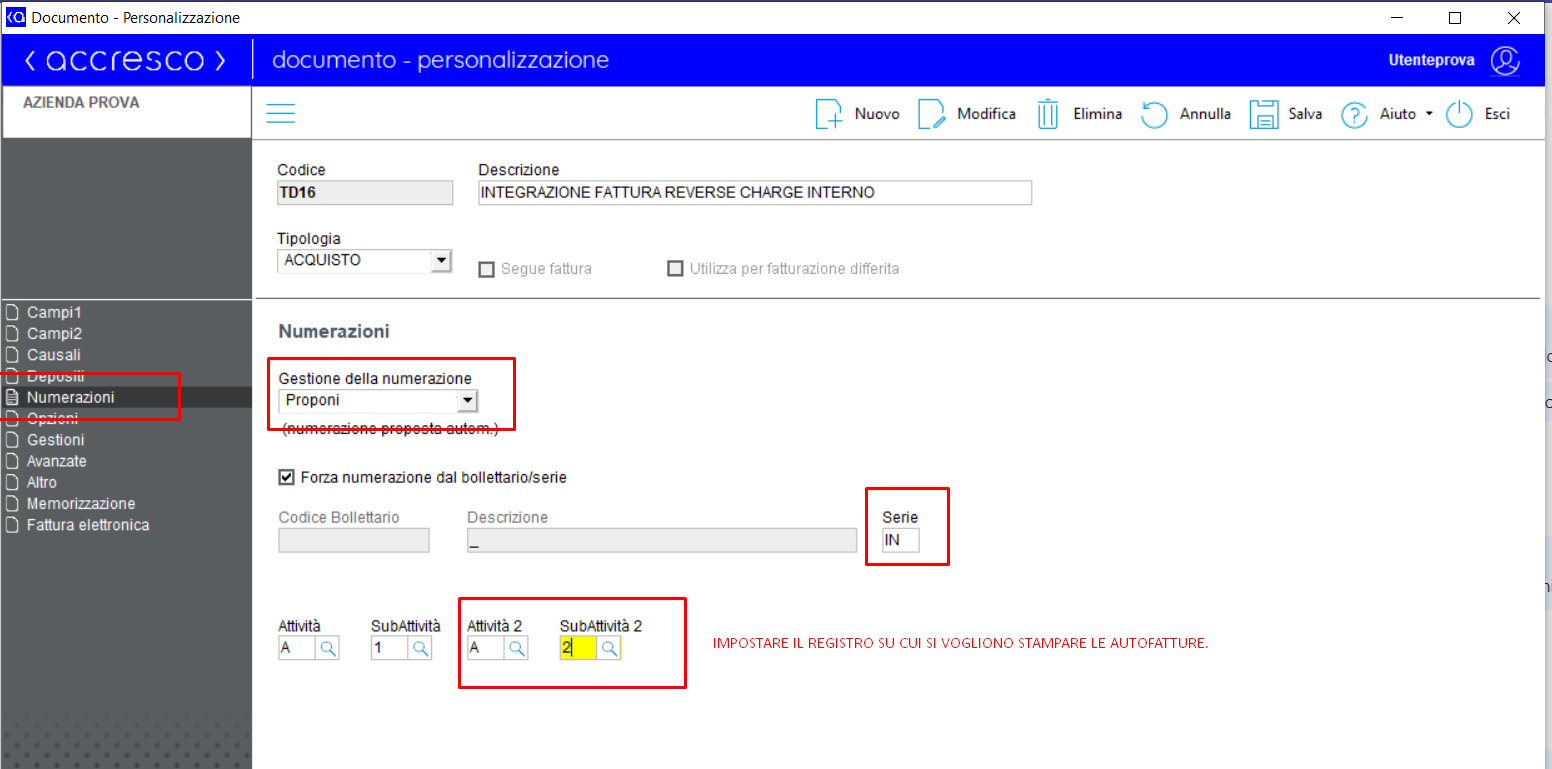Screen dimensions: 1552x769
Task: Open lookup magnifier for SubAttività
Action: point(421,648)
